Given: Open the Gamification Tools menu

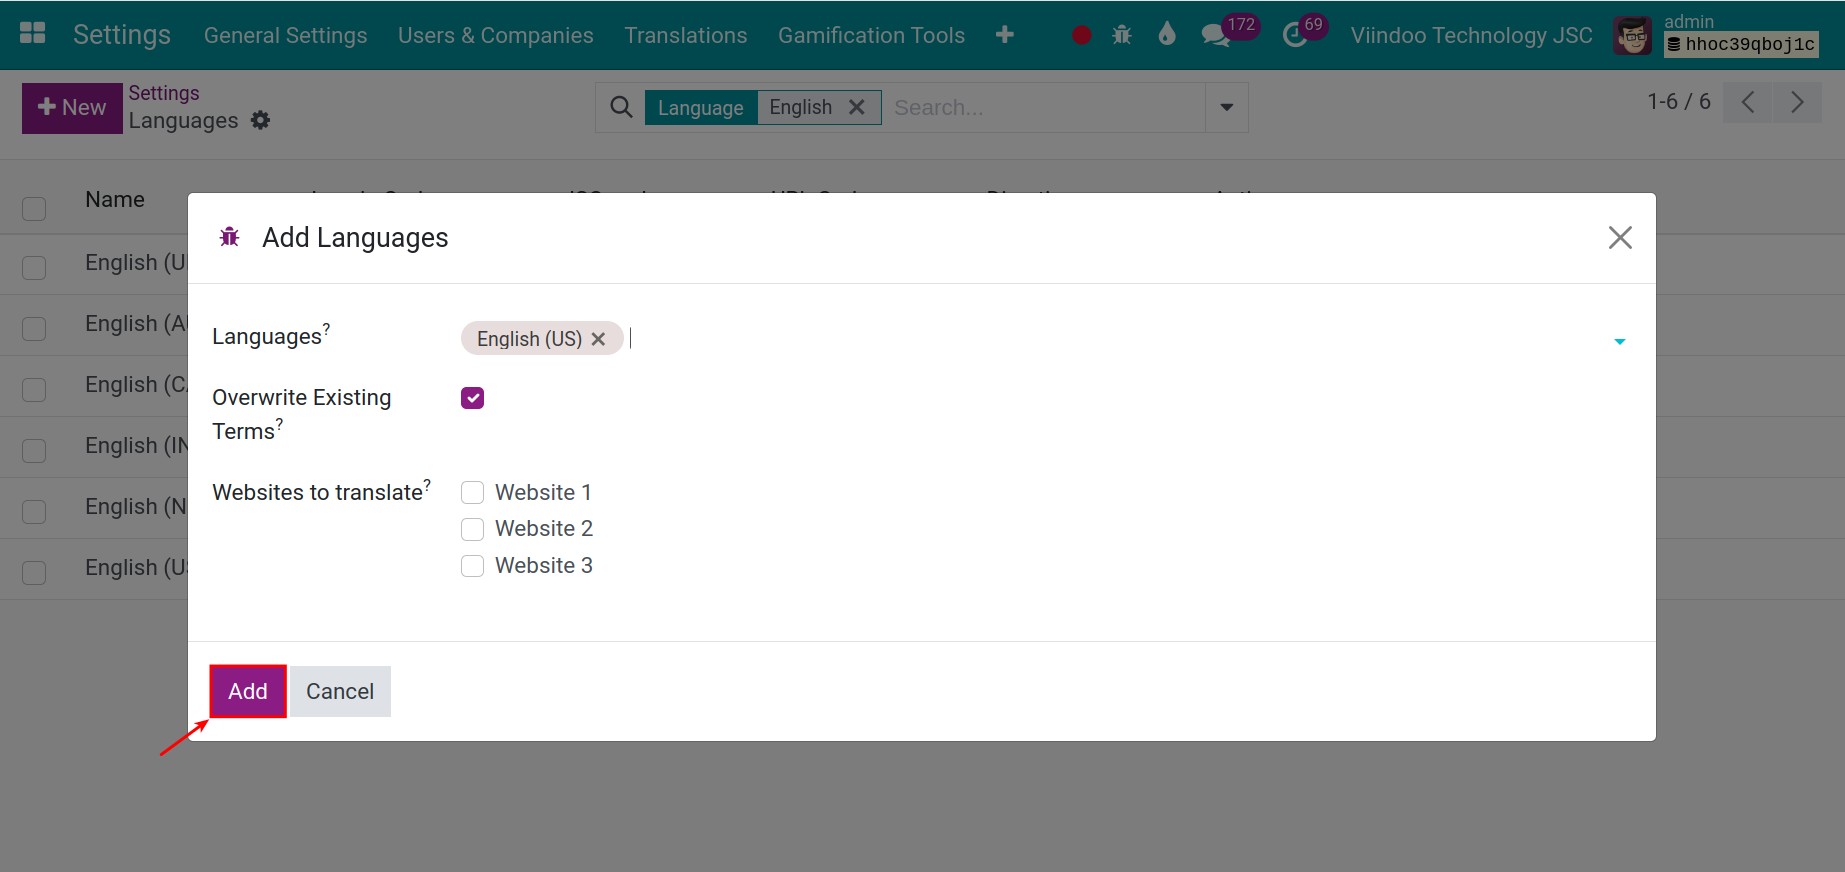Looking at the screenshot, I should (x=871, y=35).
